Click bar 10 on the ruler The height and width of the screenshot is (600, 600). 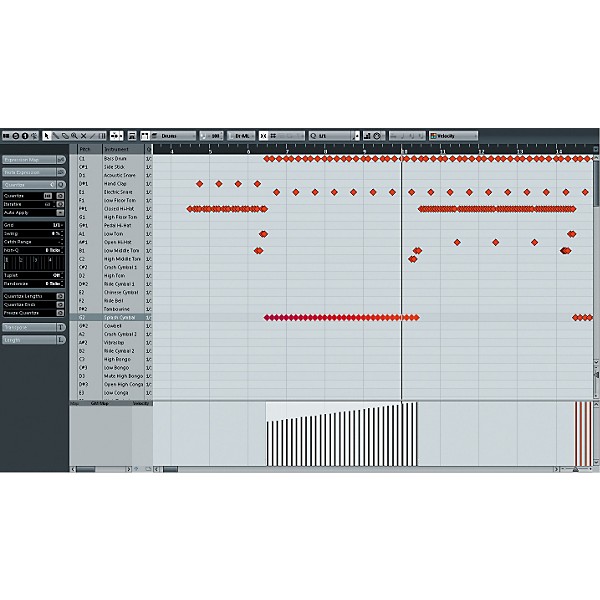pos(404,151)
